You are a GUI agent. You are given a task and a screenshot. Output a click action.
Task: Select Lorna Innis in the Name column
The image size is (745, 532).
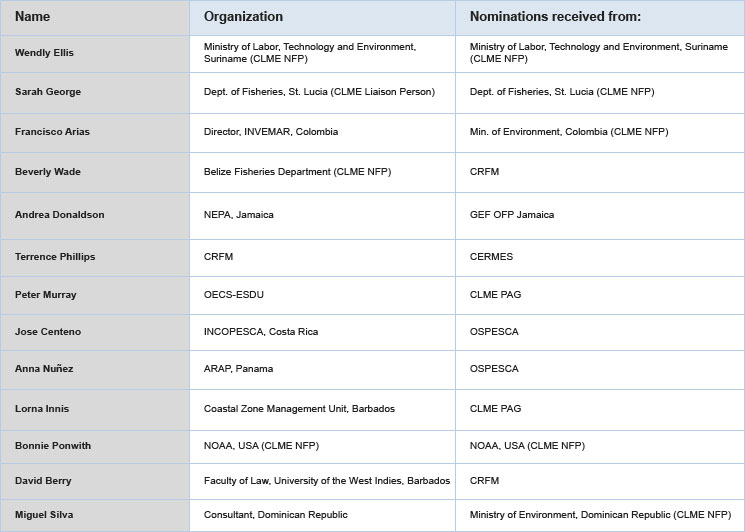[42, 409]
